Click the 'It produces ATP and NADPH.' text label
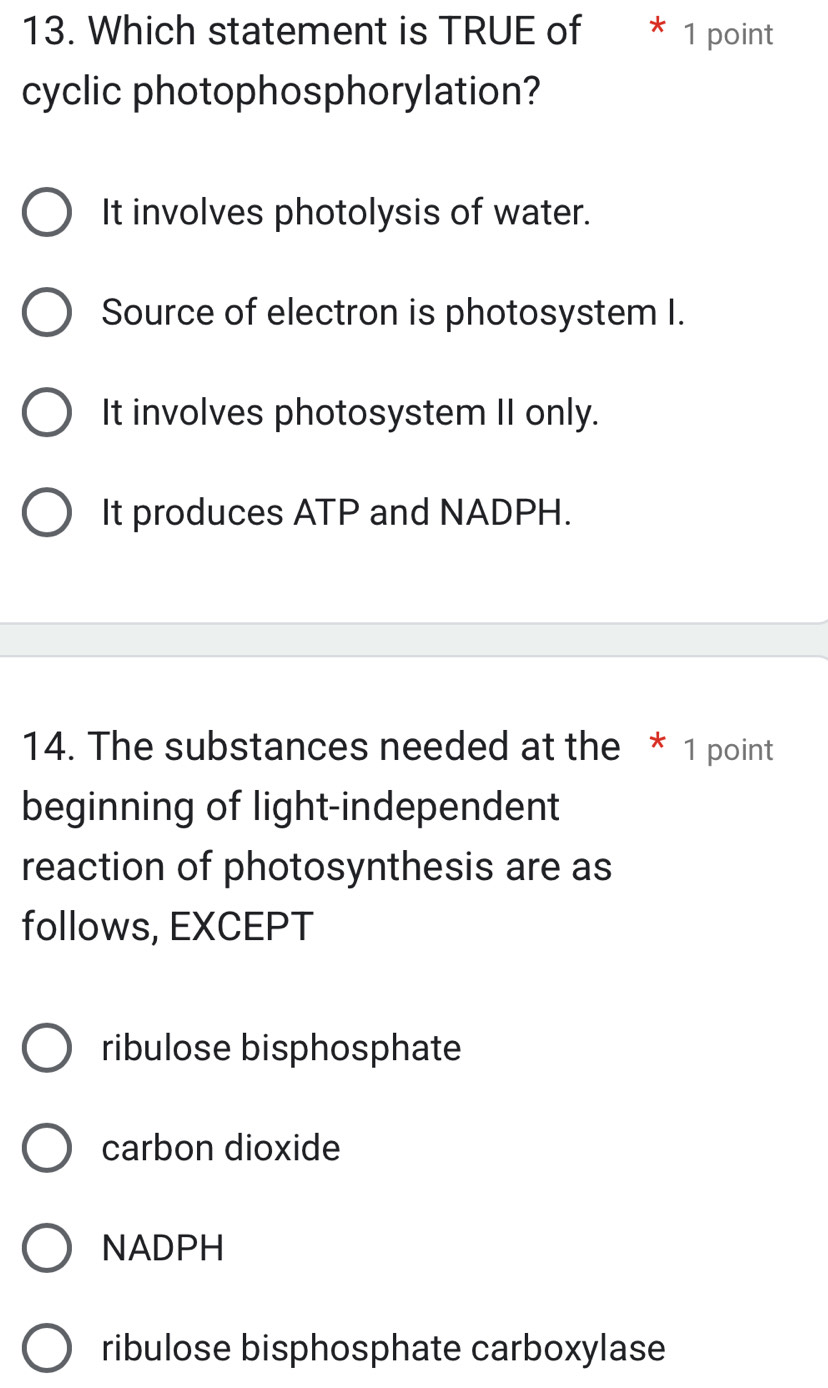This screenshot has width=828, height=1388. pyautogui.click(x=335, y=513)
